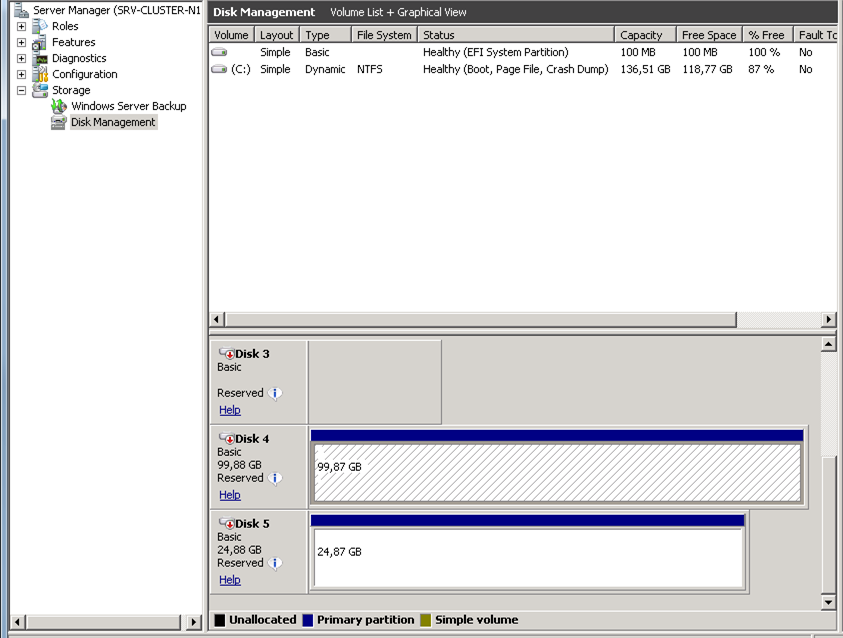Click the Features icon in tree
843x638 pixels.
[x=40, y=43]
